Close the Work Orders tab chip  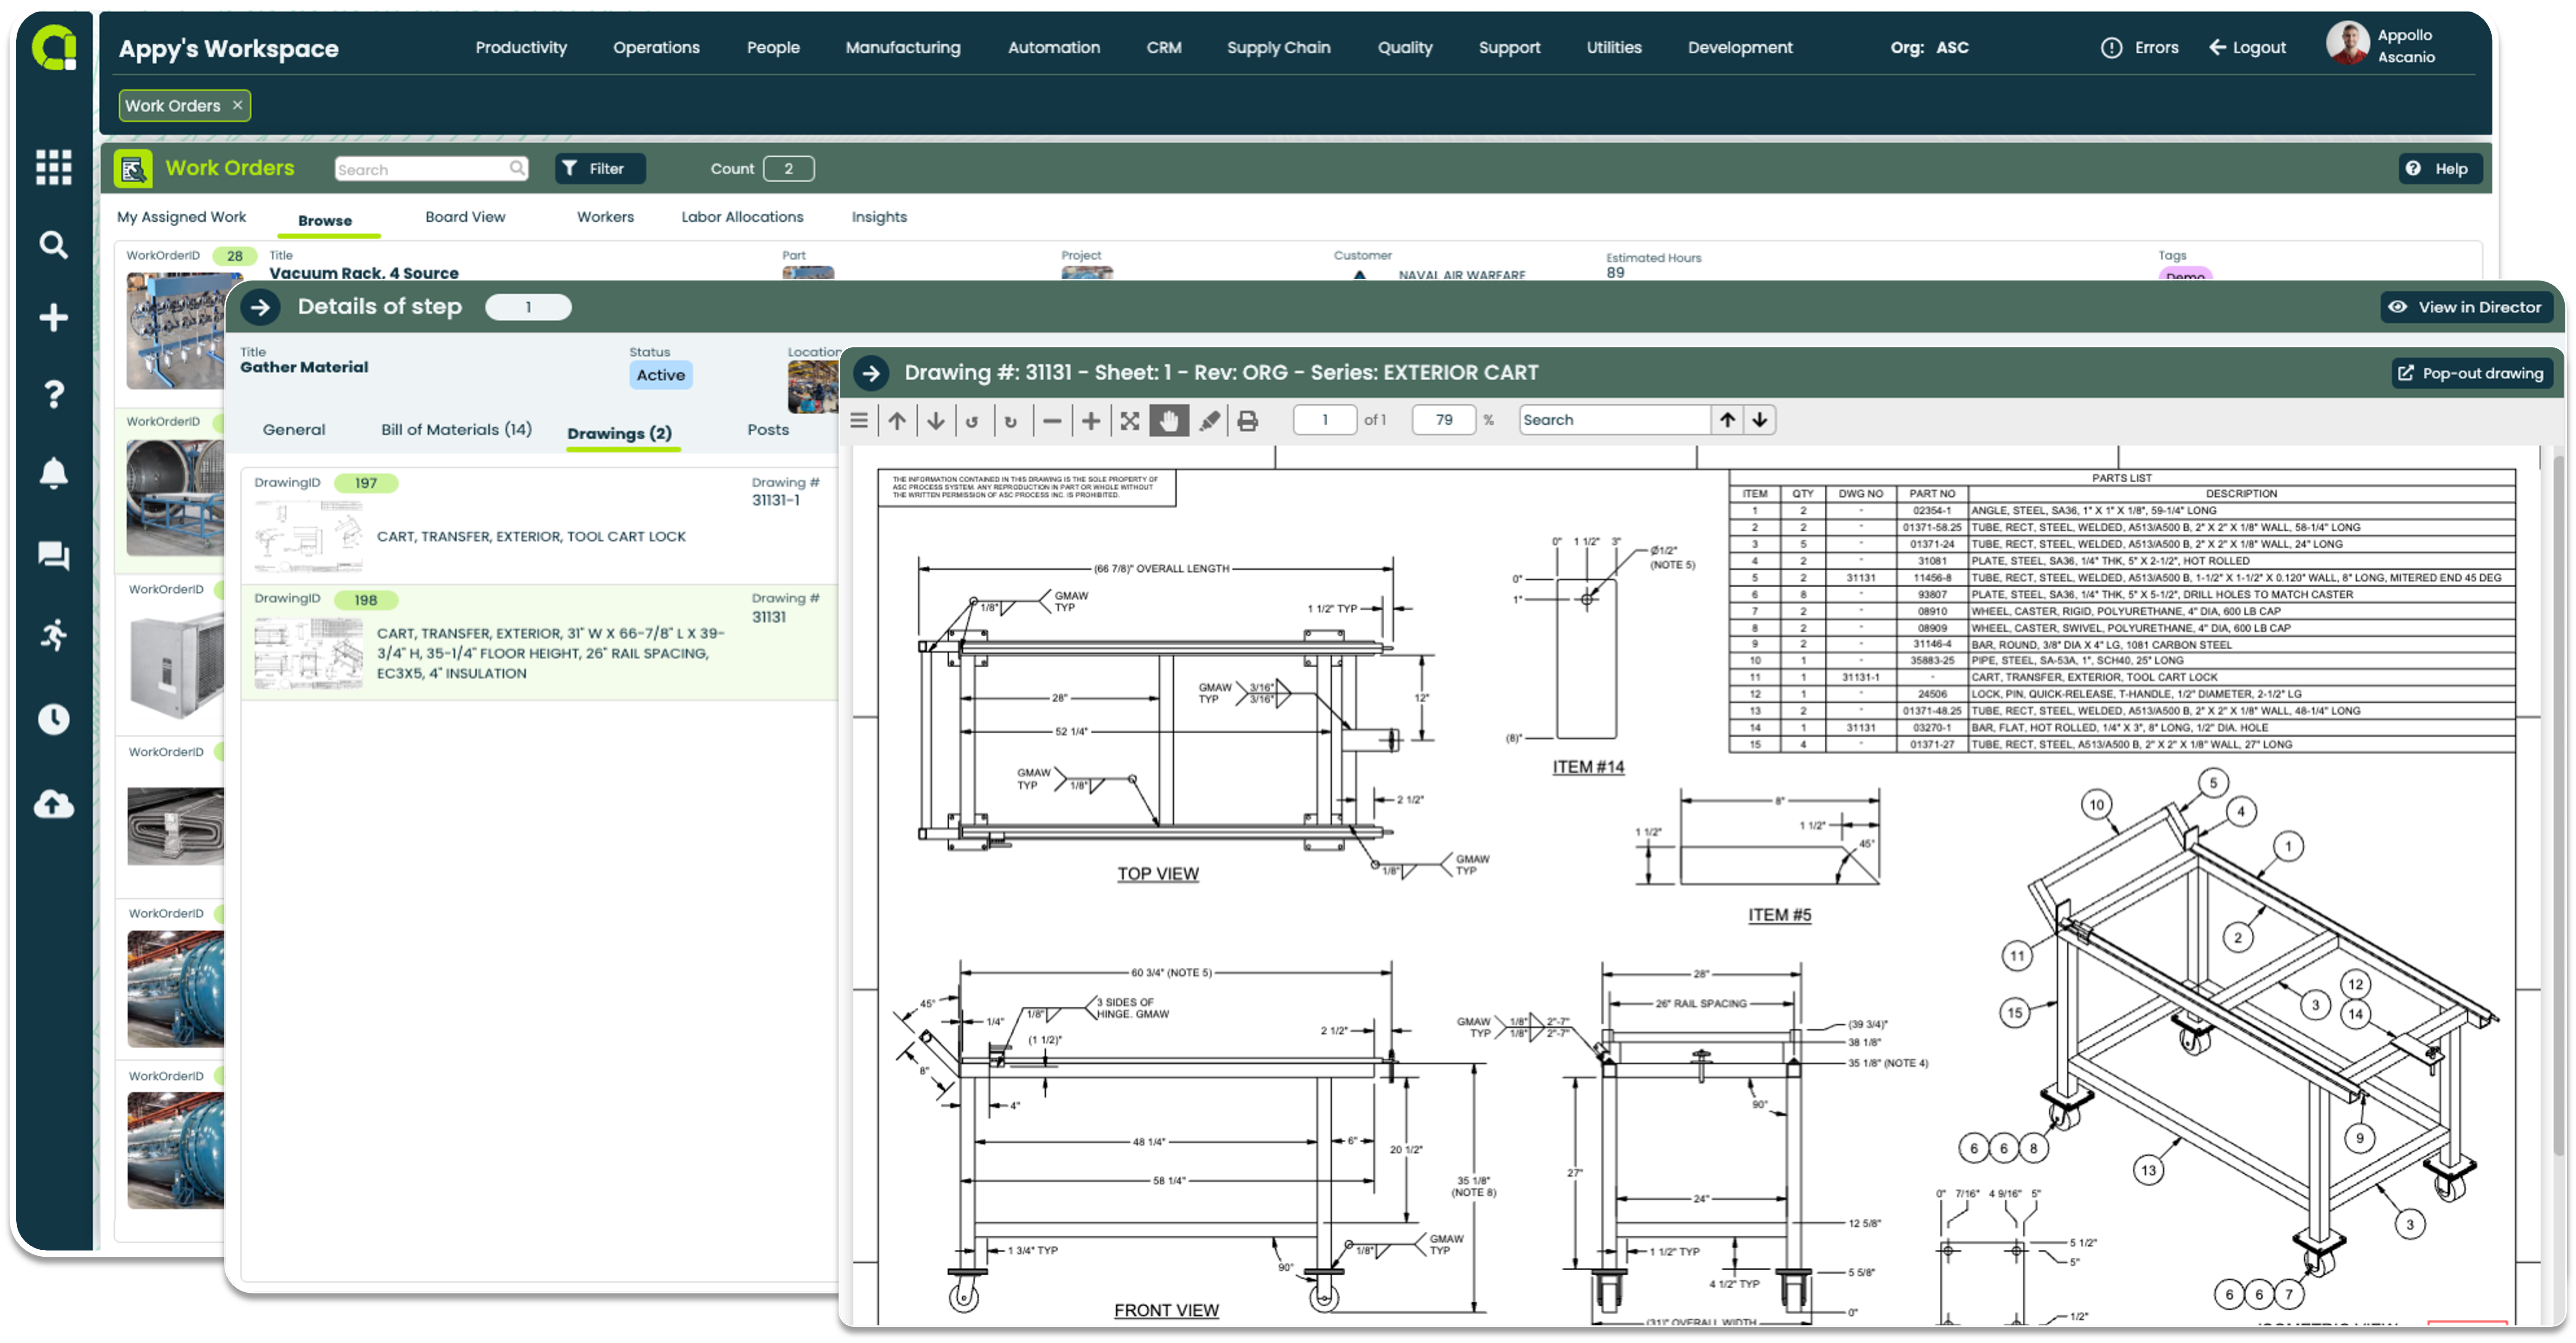237,105
